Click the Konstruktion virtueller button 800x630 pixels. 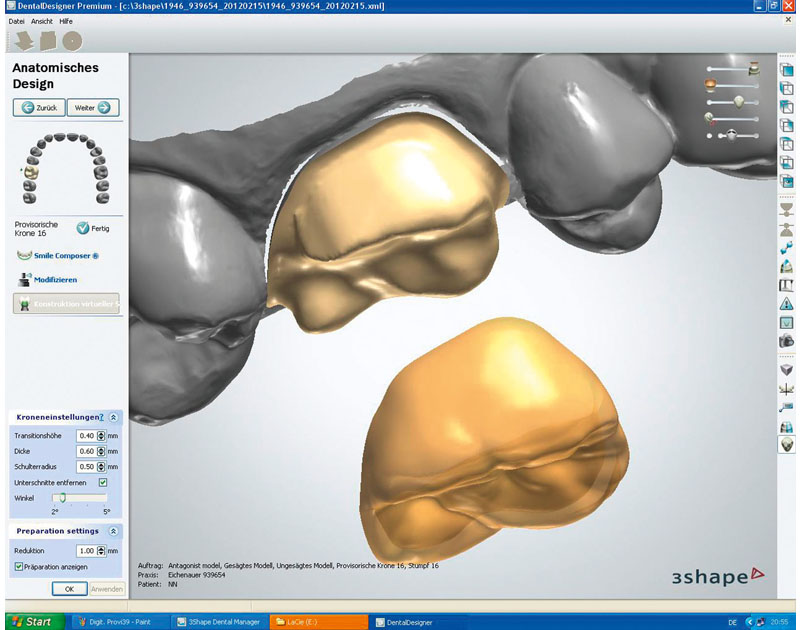point(66,304)
